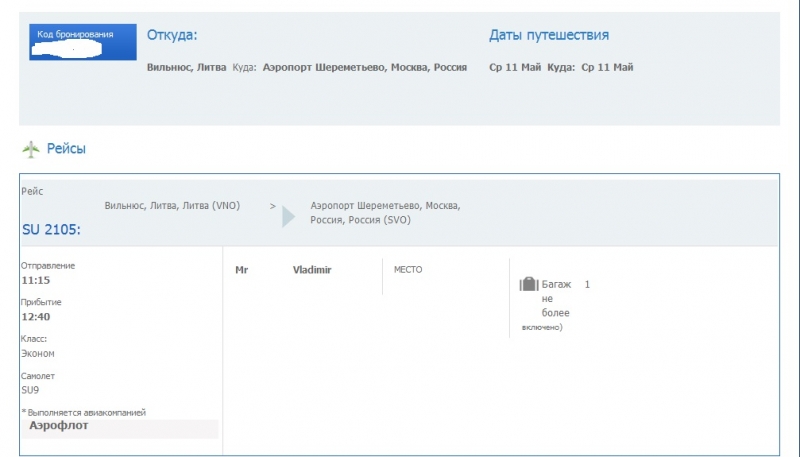Click the Багаж baggage label
Screen dimensions: 800x457
[x=556, y=284]
